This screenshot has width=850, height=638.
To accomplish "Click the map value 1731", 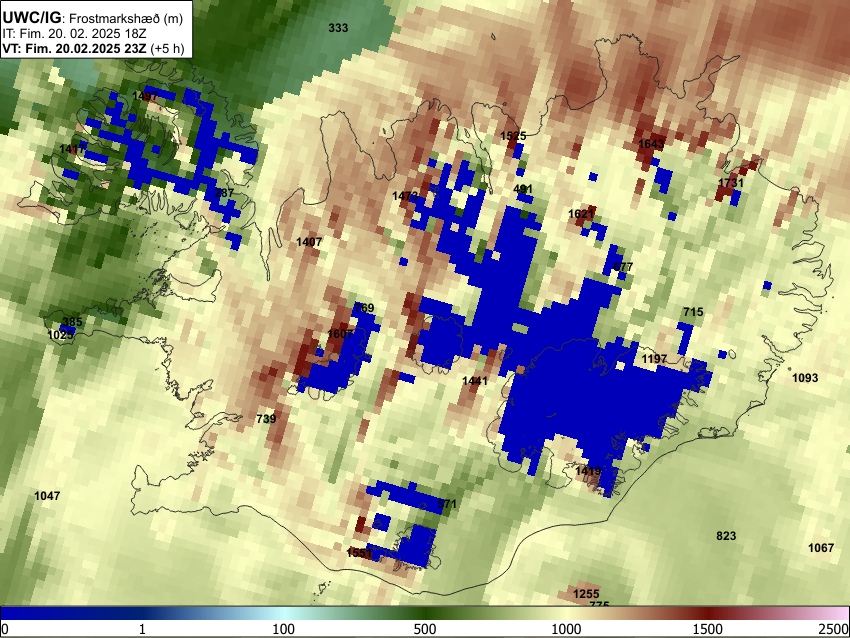I will tap(731, 183).
